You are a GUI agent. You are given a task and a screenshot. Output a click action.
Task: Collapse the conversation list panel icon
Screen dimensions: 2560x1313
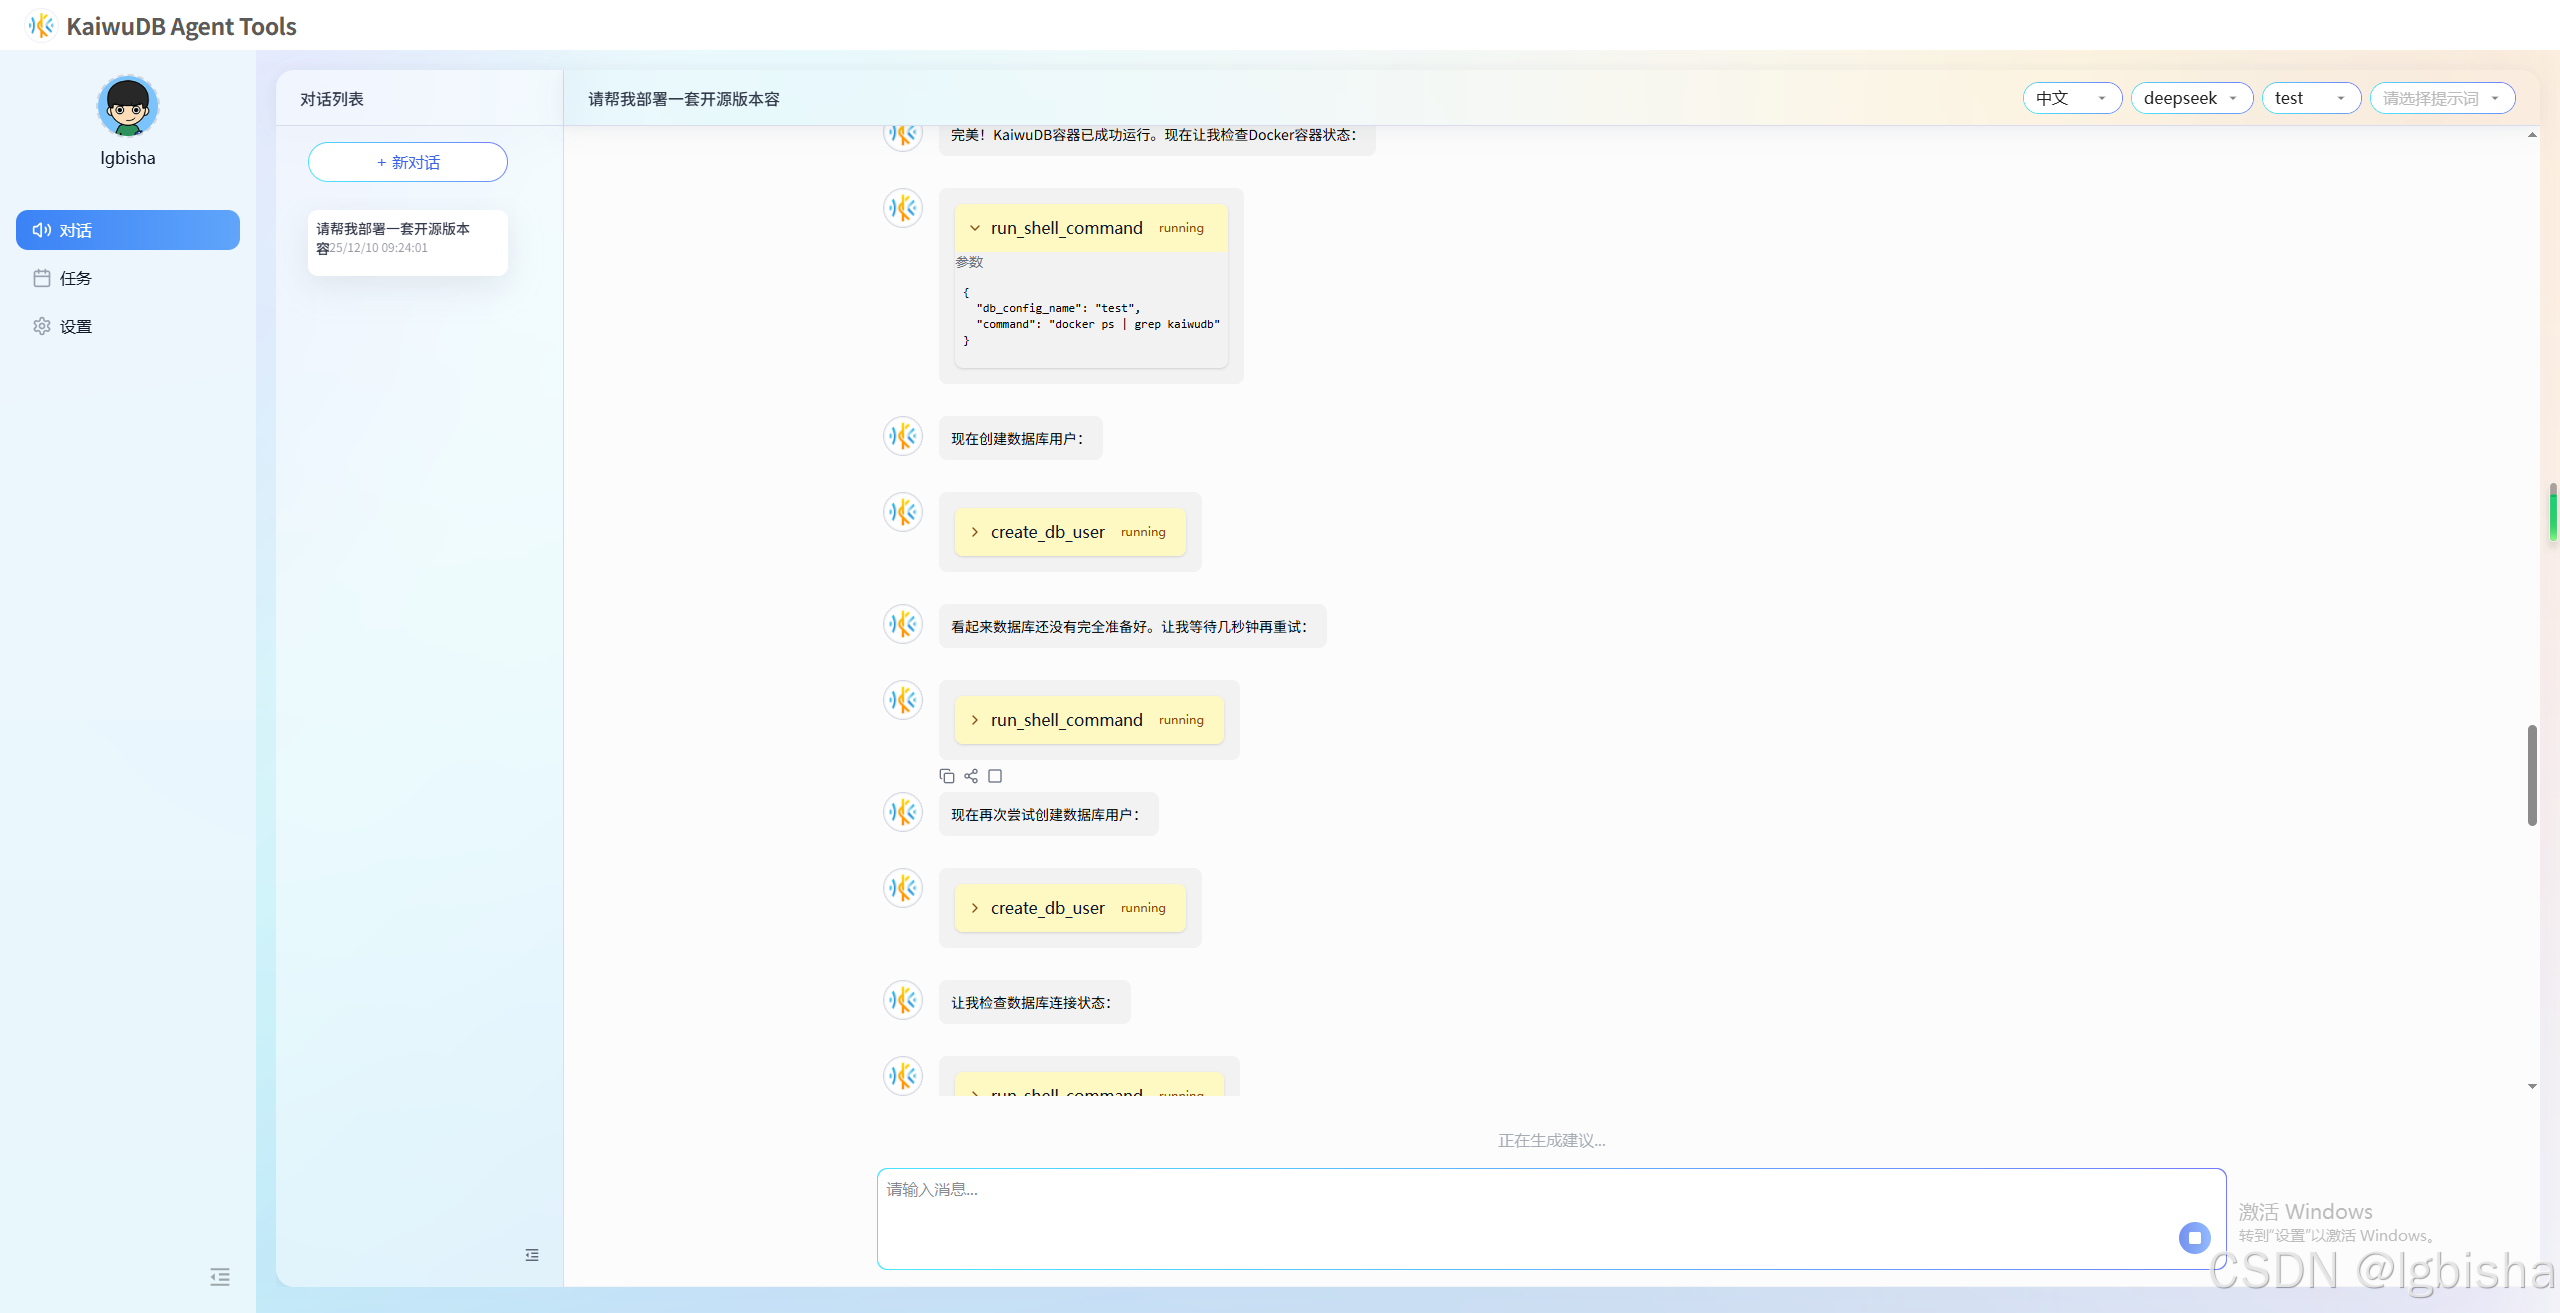pos(532,1254)
